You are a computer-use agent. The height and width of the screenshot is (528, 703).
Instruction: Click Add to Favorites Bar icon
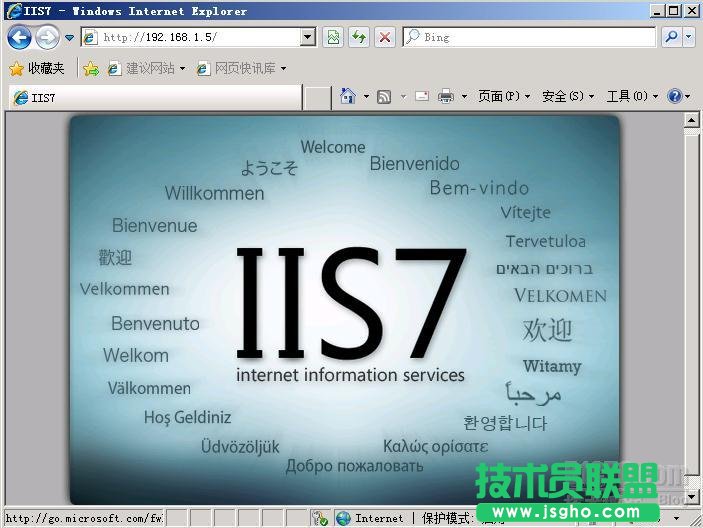[91, 69]
